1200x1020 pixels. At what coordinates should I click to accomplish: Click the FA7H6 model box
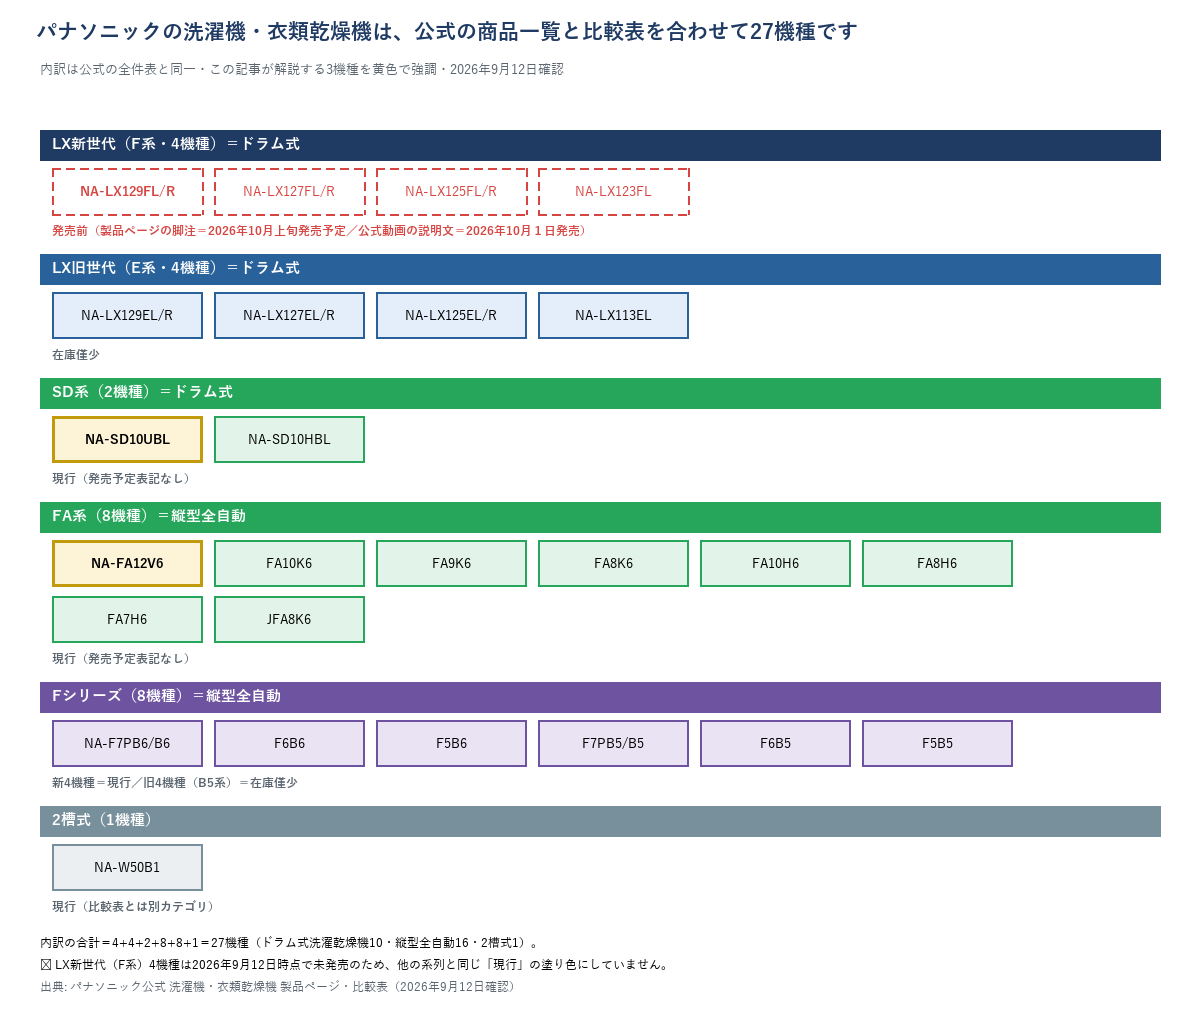tap(128, 620)
